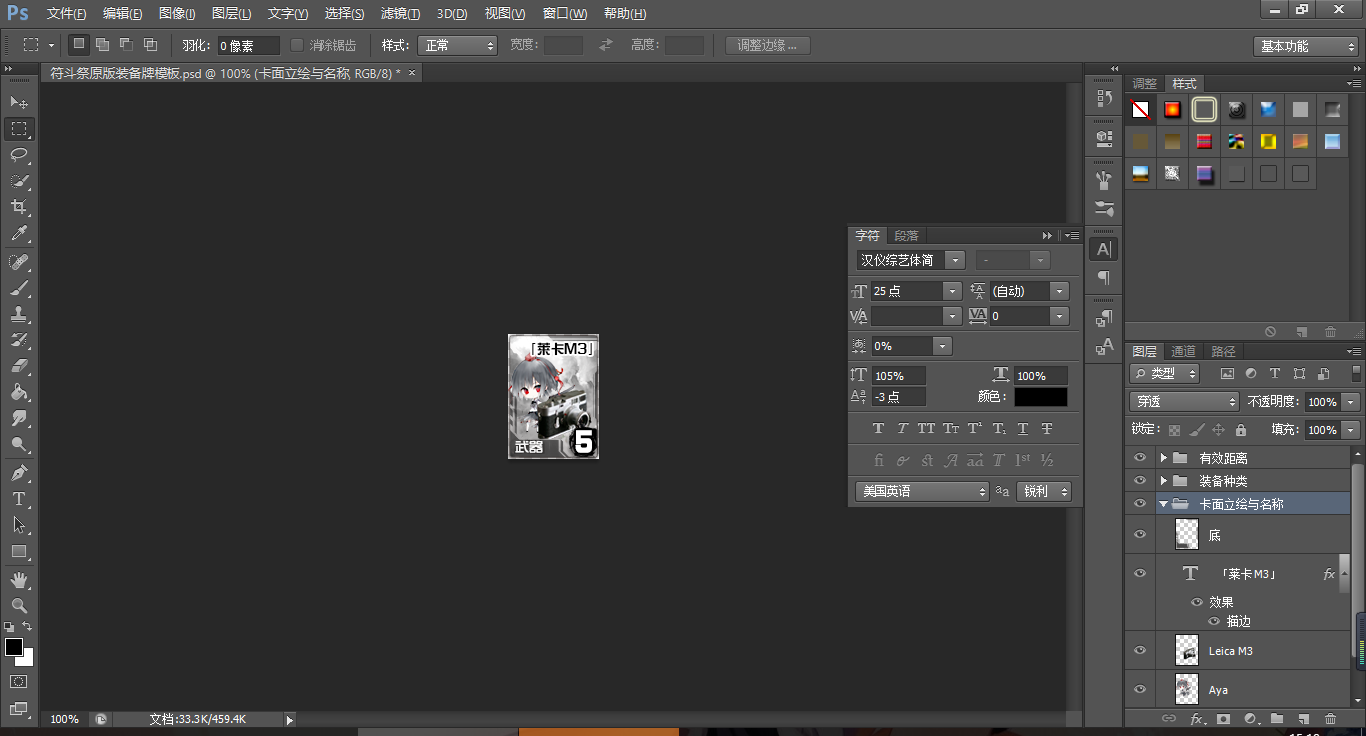Switch to the 段落 tab

point(906,236)
